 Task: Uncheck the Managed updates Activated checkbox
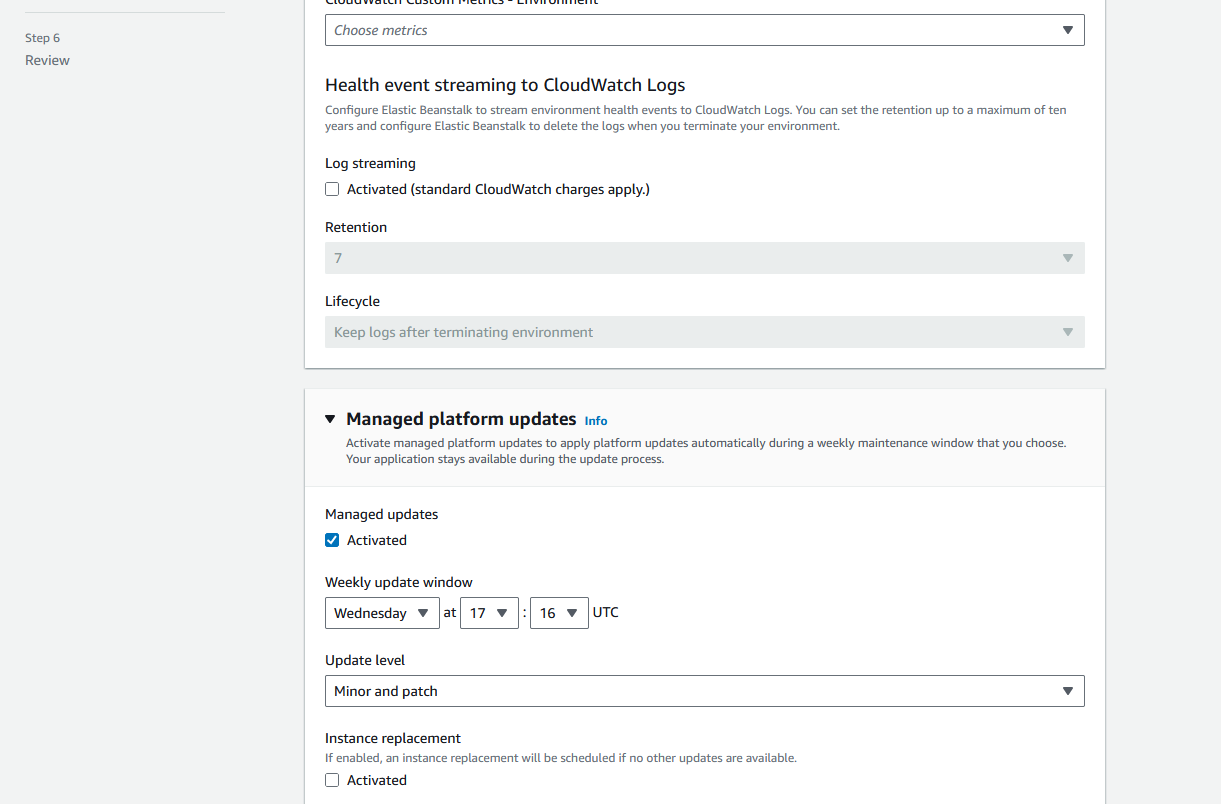(332, 540)
